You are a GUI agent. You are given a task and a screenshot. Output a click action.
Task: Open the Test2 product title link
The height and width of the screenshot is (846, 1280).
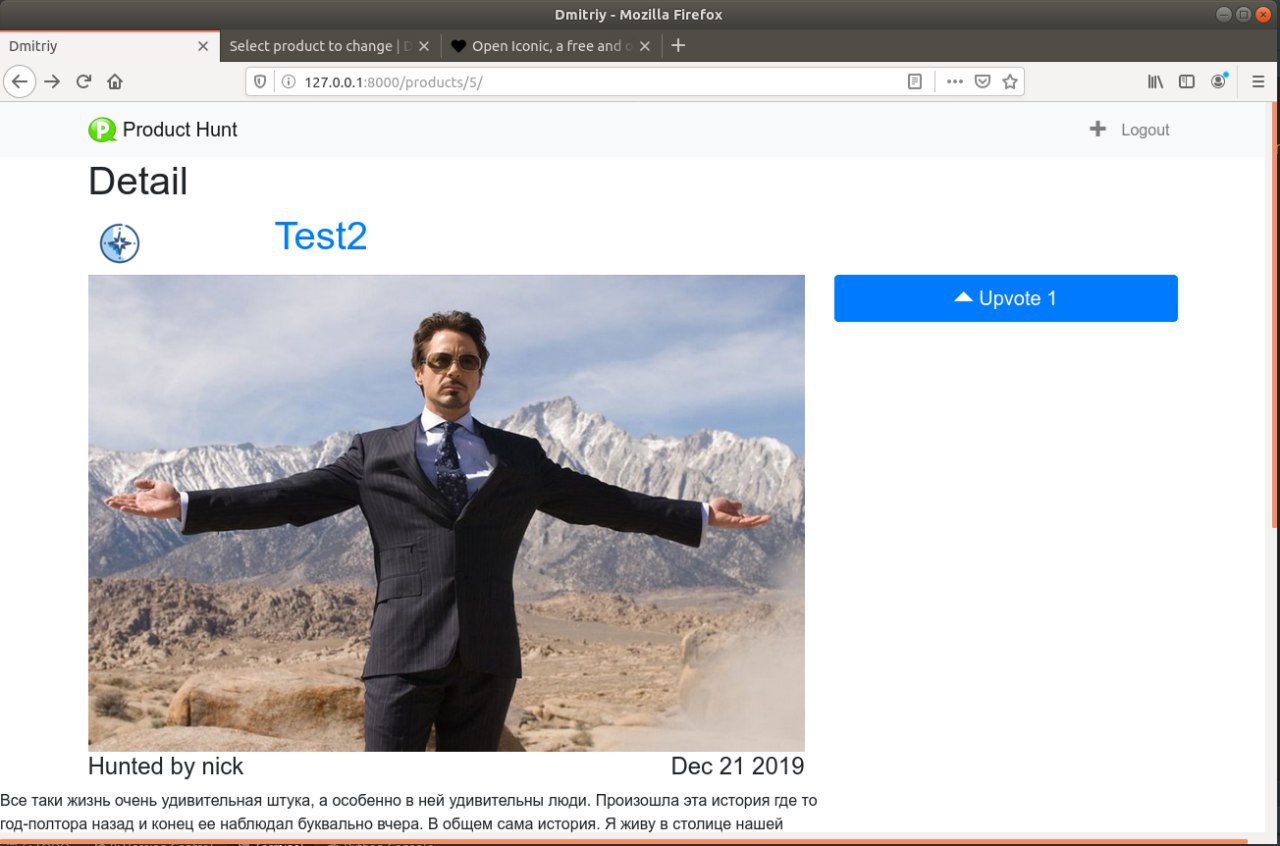[321, 236]
